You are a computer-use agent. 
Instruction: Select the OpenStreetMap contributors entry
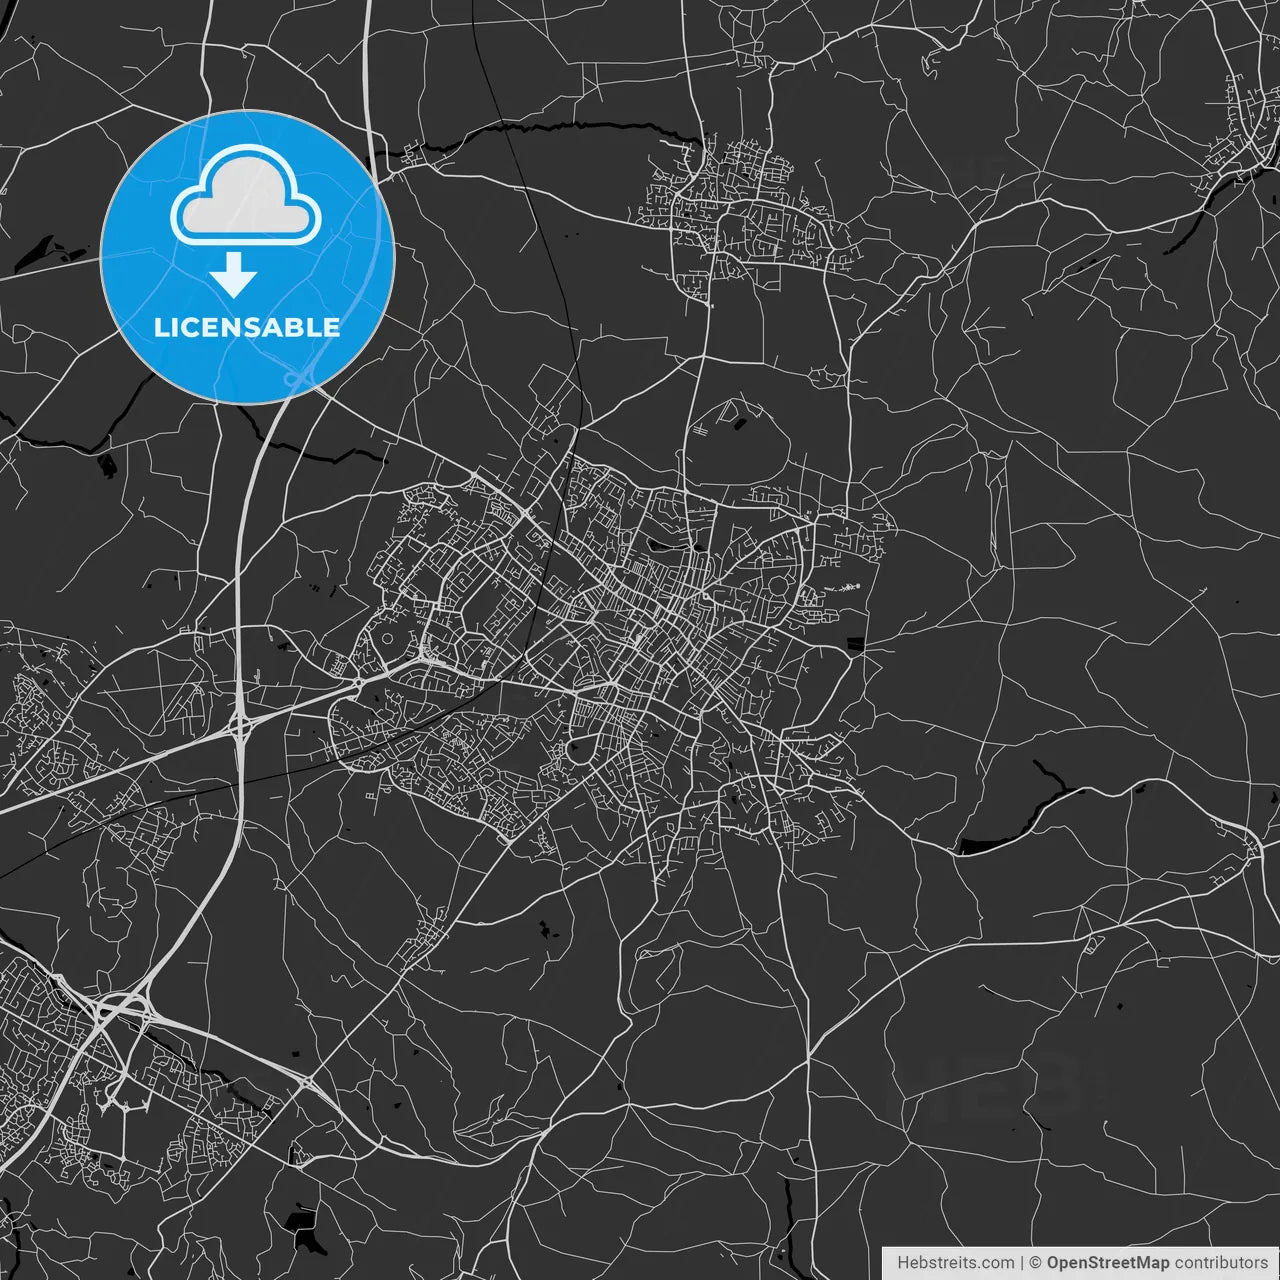pyautogui.click(x=1150, y=1262)
